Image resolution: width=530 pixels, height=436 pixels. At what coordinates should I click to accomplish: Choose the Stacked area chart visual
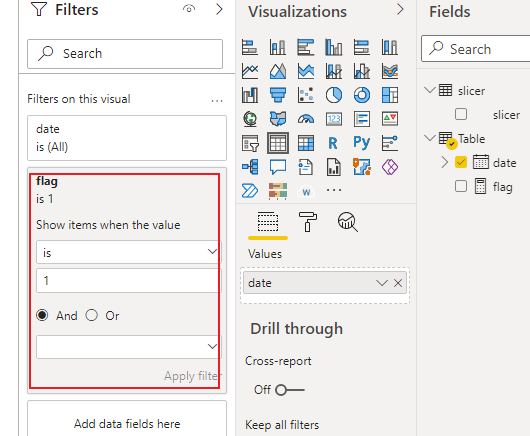pyautogui.click(x=306, y=71)
